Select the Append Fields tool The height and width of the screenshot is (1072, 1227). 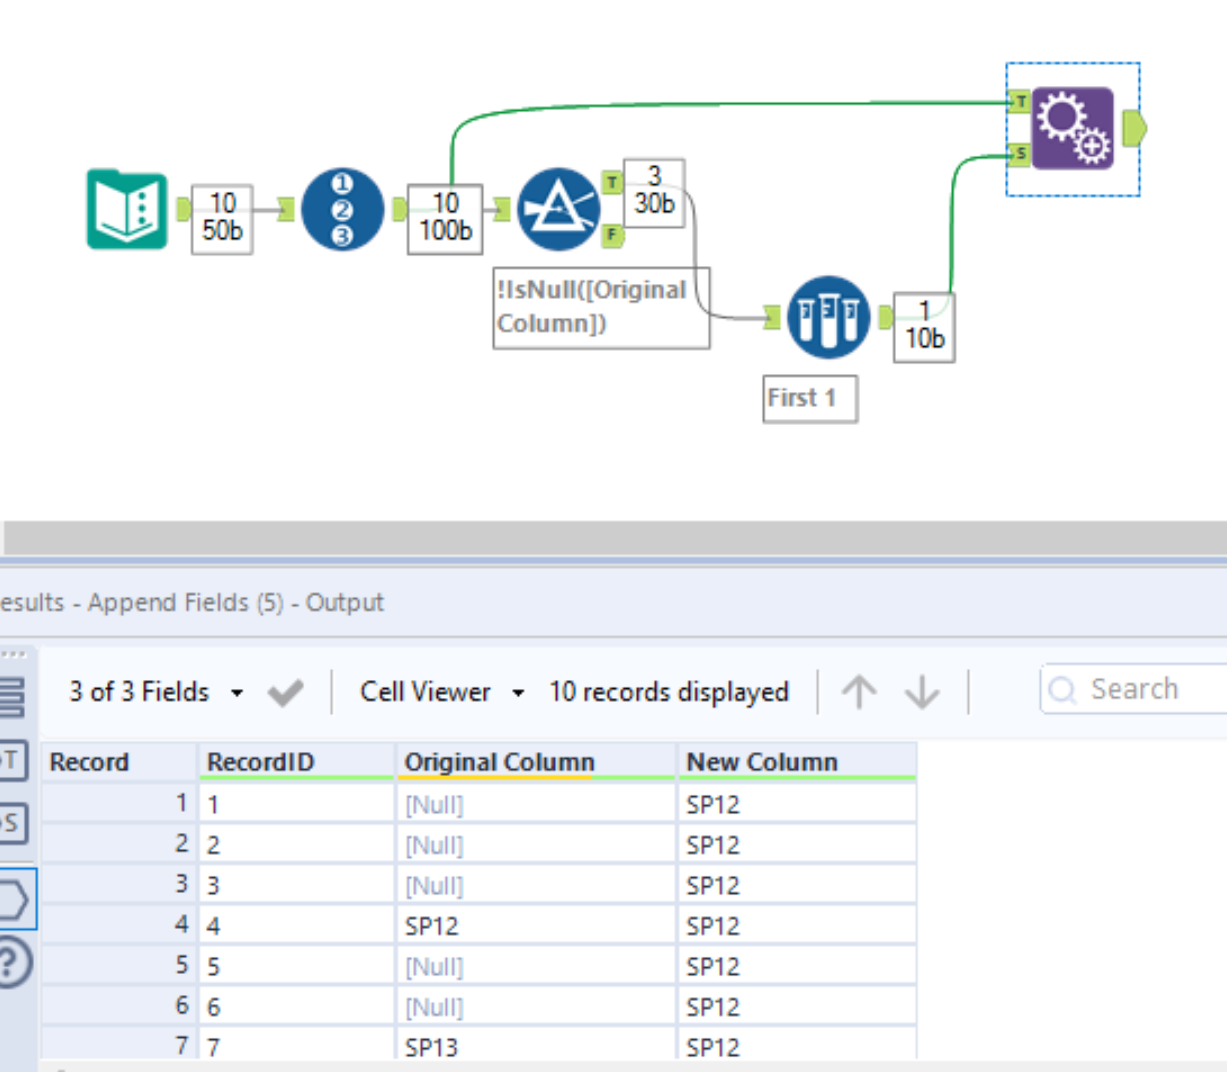click(1071, 129)
